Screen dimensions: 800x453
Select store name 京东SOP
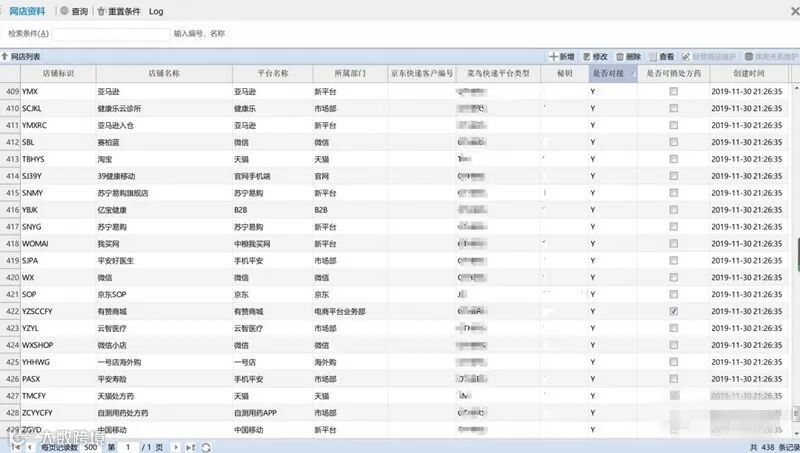112,294
